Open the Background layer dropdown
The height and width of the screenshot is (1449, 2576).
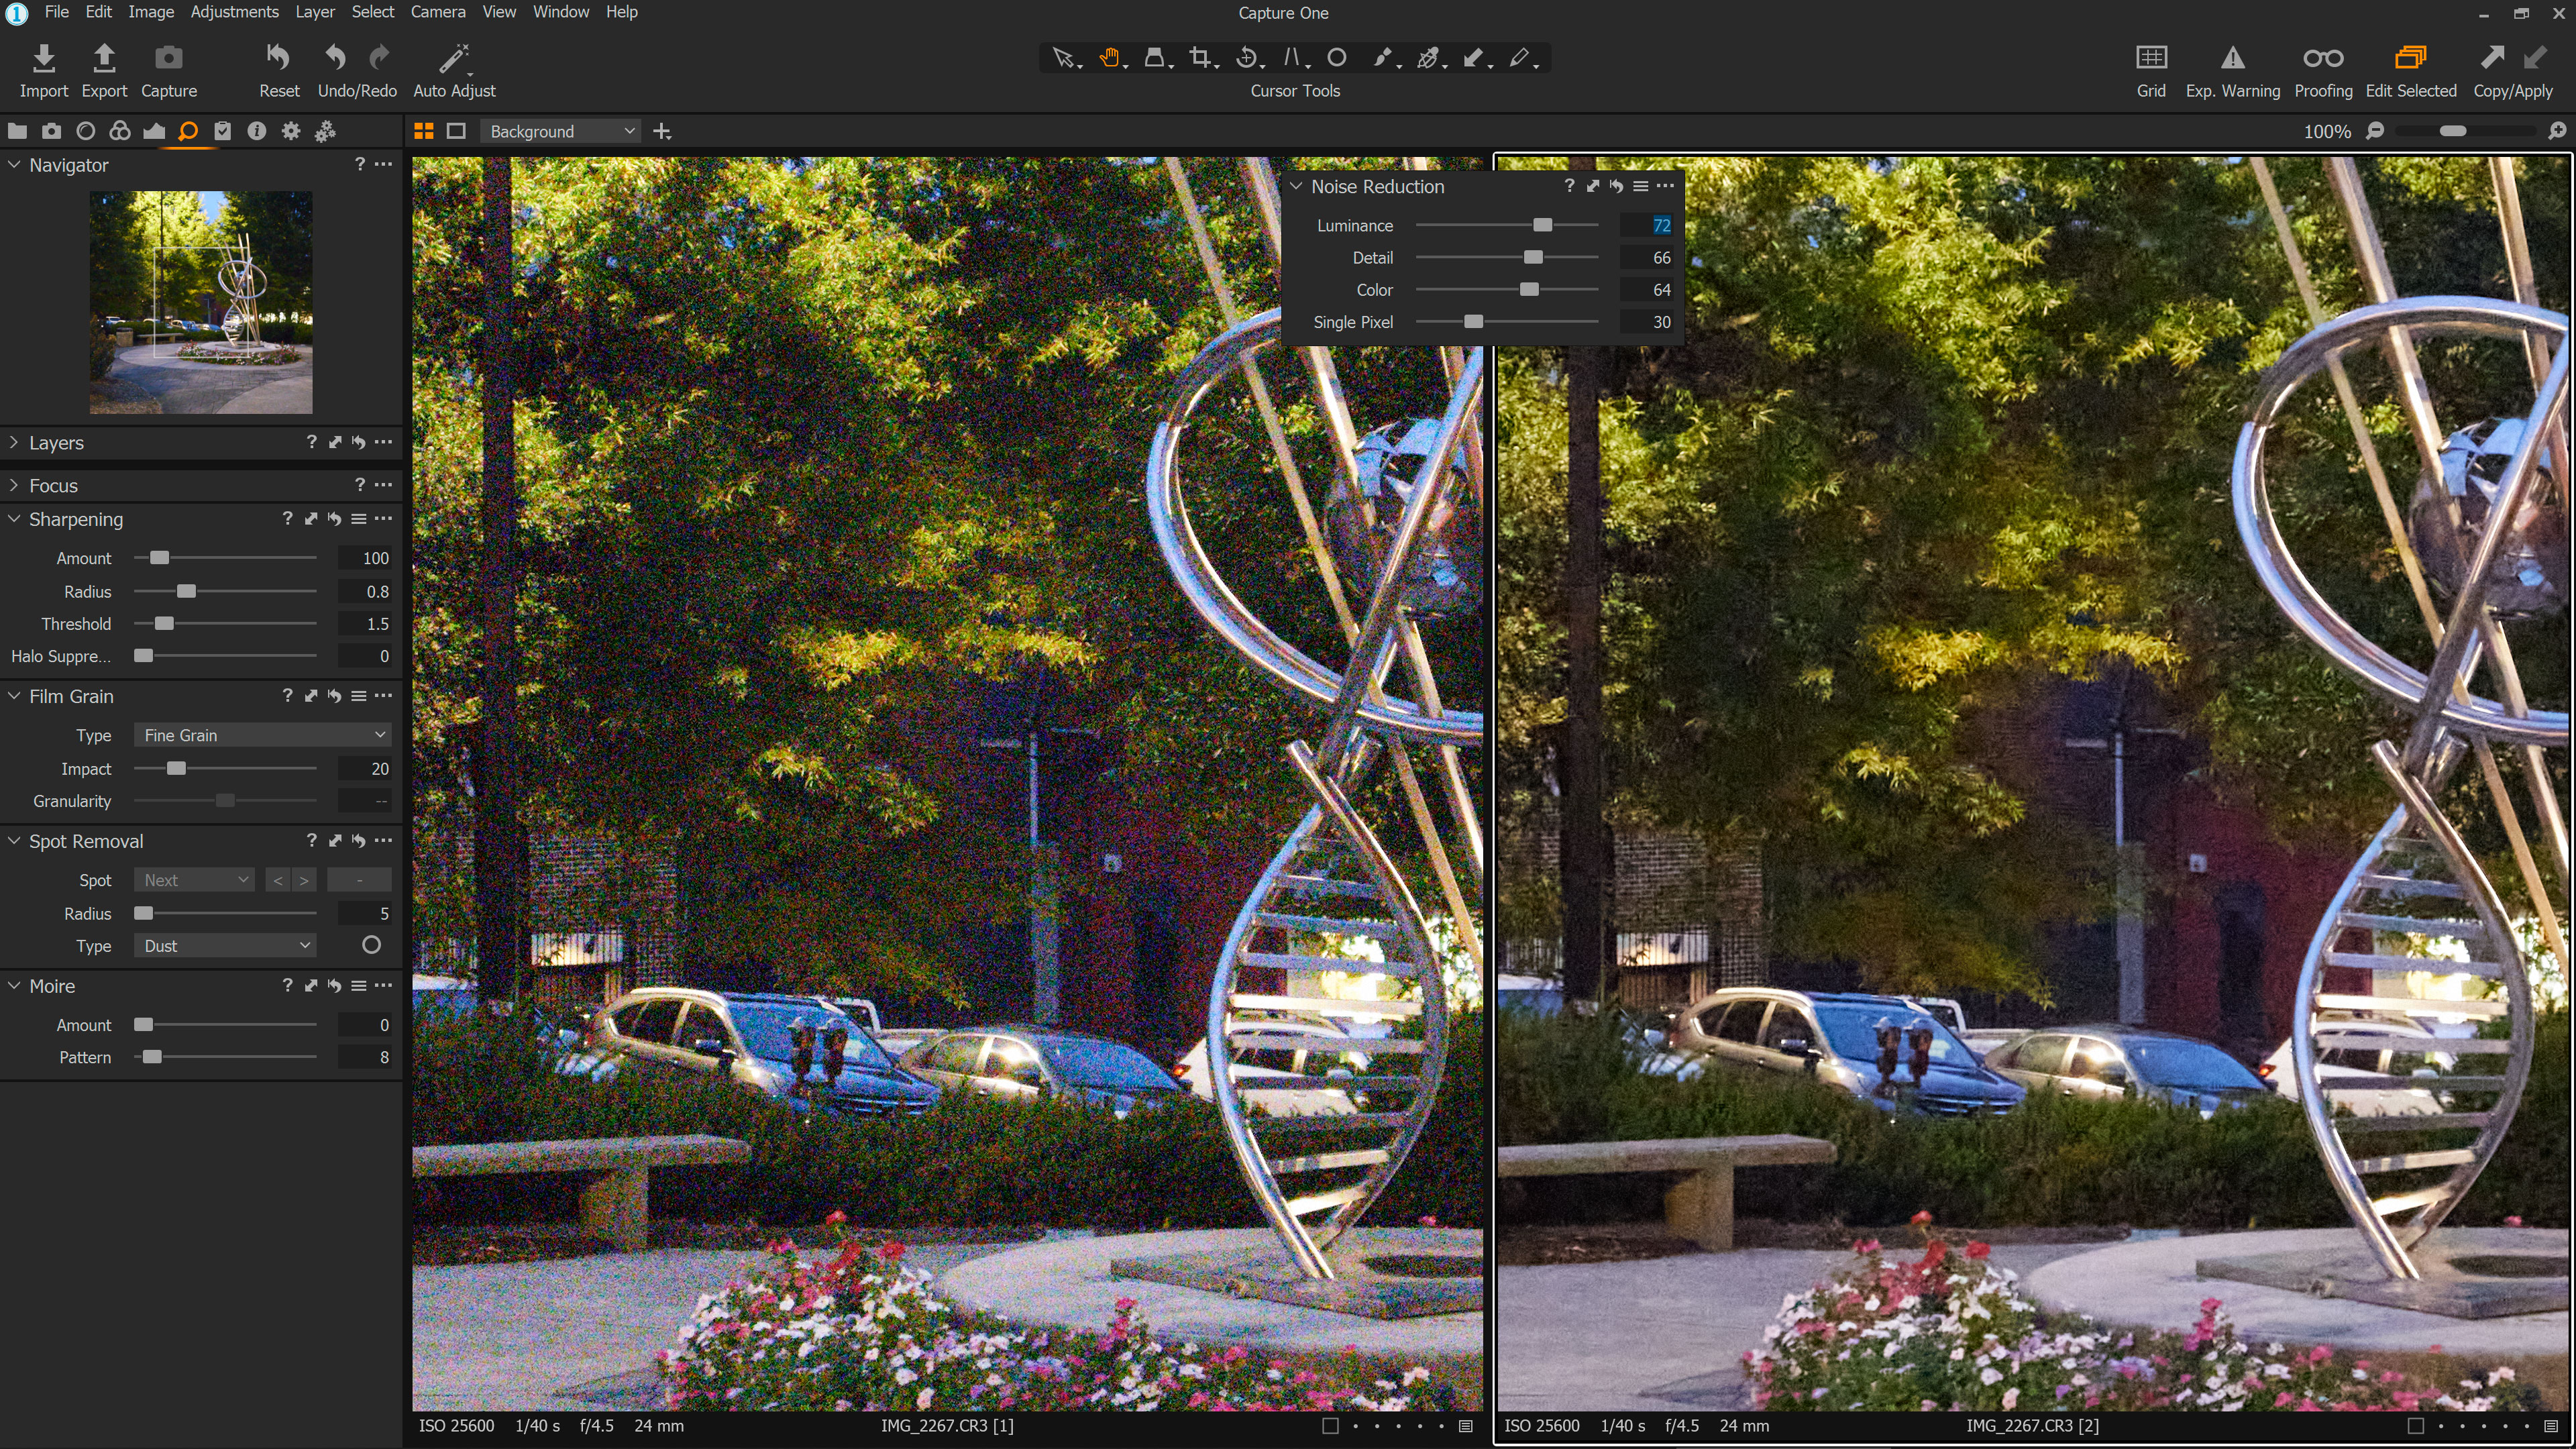tap(559, 131)
